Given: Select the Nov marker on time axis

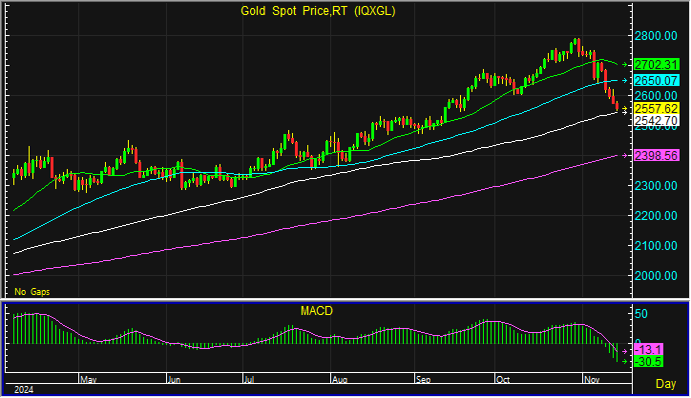Looking at the screenshot, I should point(592,379).
